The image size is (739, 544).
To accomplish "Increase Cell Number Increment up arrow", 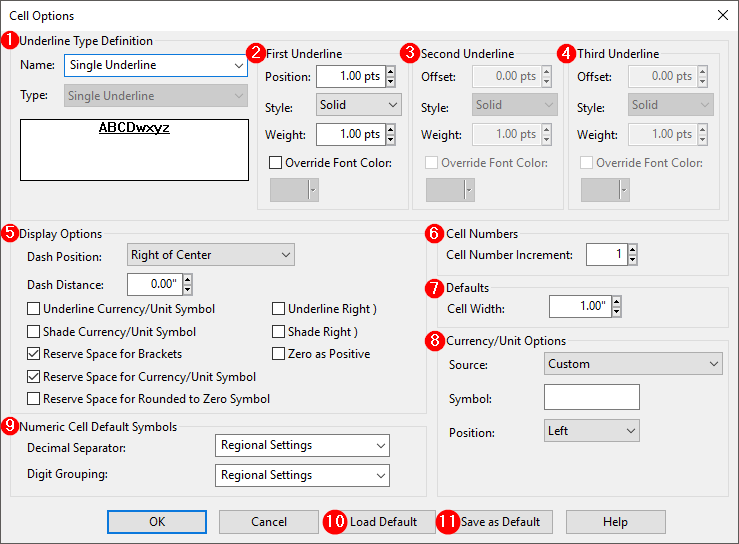I will click(632, 250).
